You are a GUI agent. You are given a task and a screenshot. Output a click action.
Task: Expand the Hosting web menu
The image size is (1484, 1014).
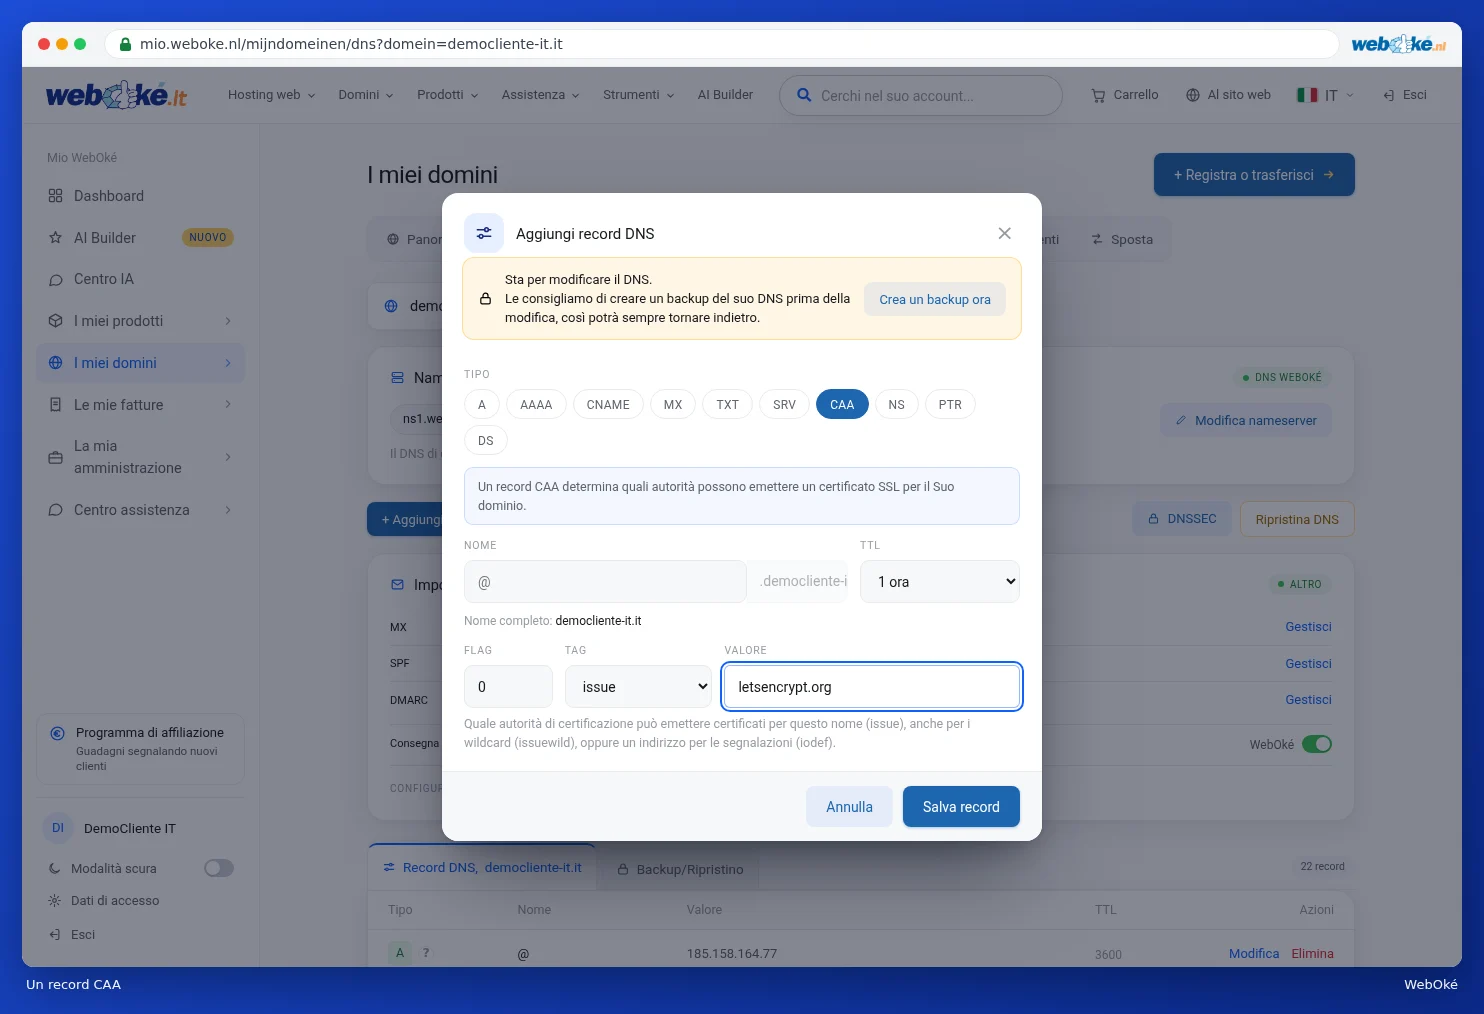[x=271, y=95]
